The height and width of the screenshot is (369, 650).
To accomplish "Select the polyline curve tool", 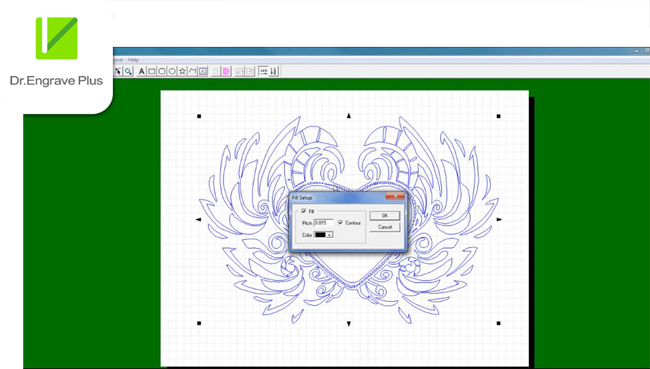I will point(192,71).
